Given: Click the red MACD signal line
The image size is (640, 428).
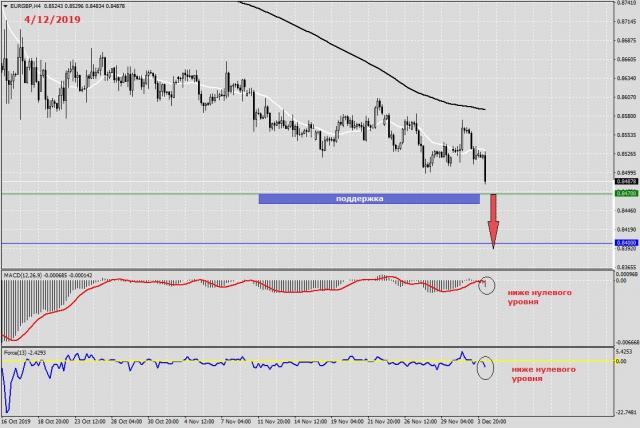Looking at the screenshot, I should point(200,282).
